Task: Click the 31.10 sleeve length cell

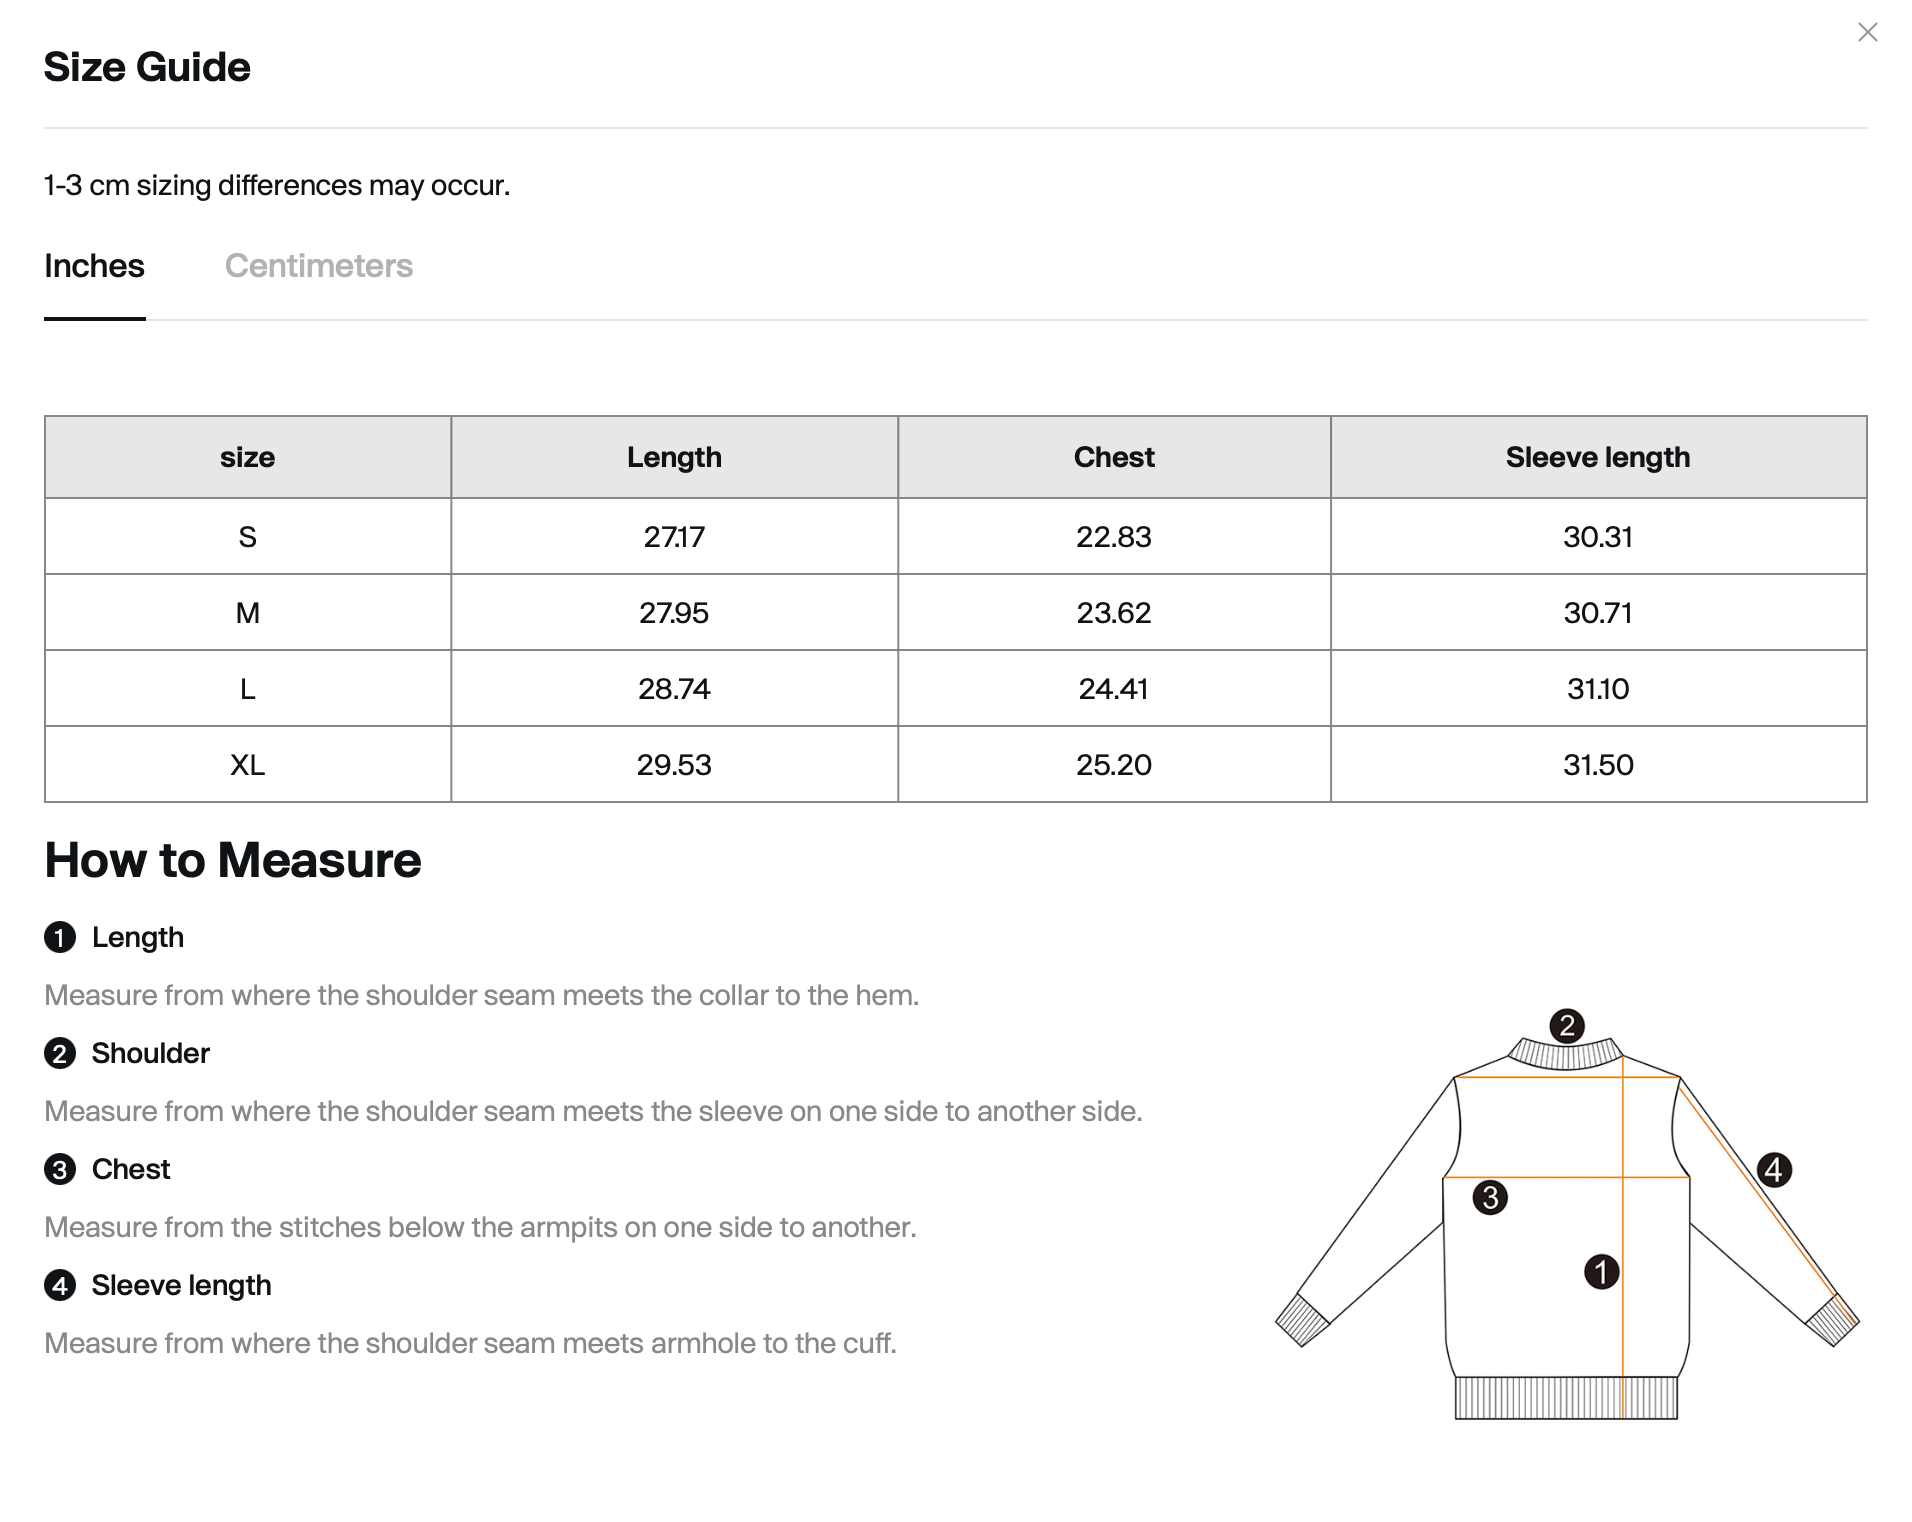Action: (1598, 689)
